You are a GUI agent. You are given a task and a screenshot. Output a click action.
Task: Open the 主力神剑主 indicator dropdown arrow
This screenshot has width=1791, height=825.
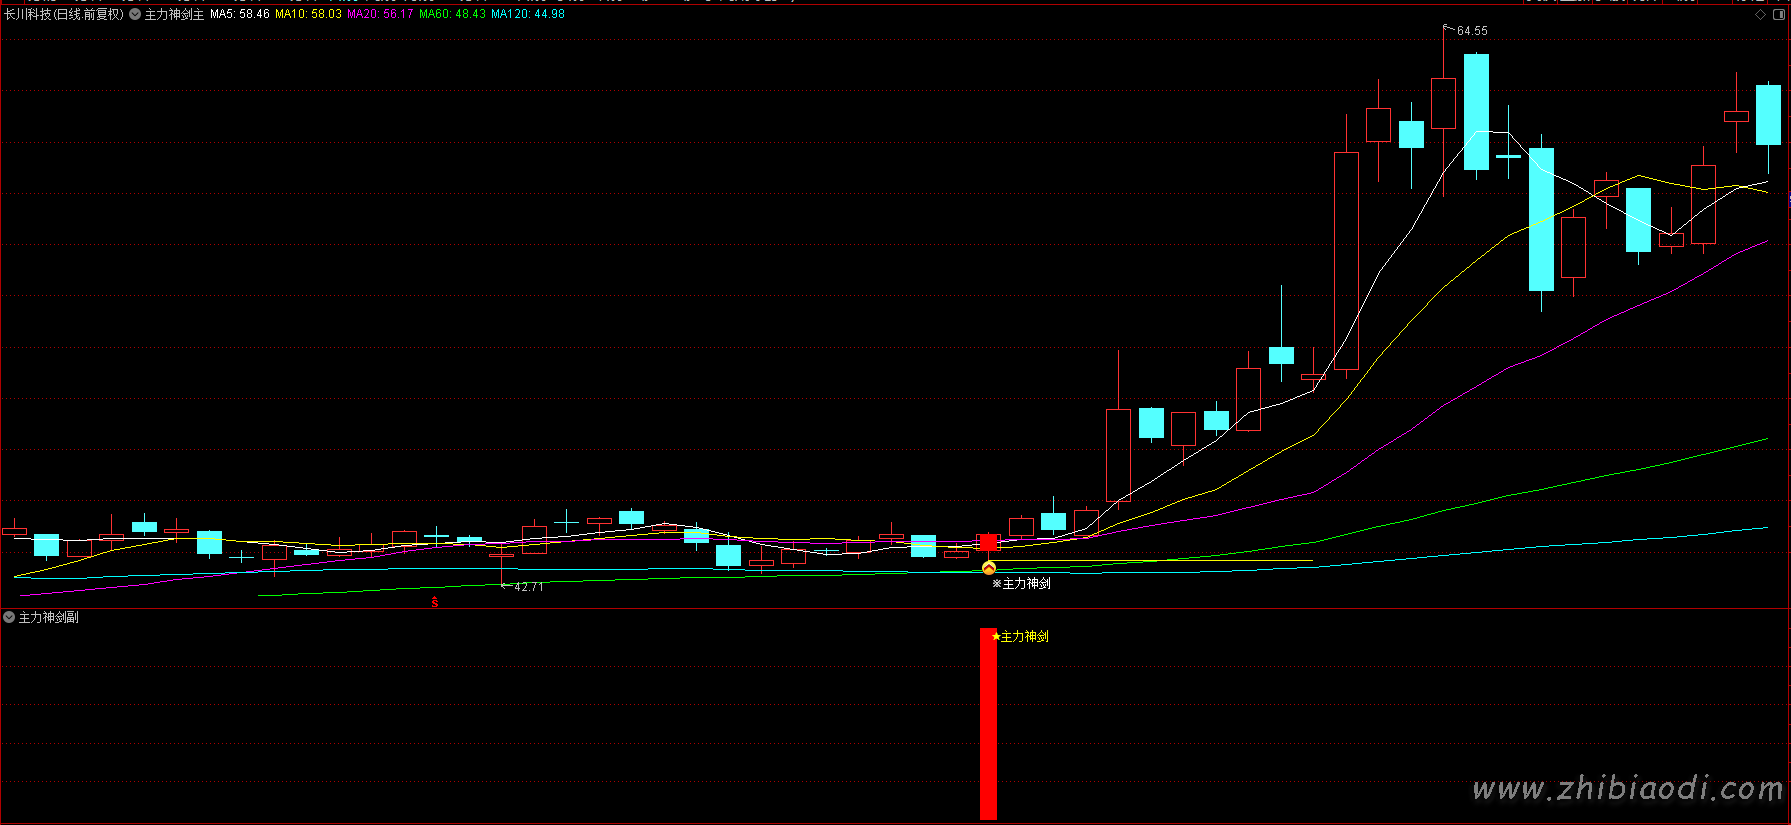(x=135, y=14)
